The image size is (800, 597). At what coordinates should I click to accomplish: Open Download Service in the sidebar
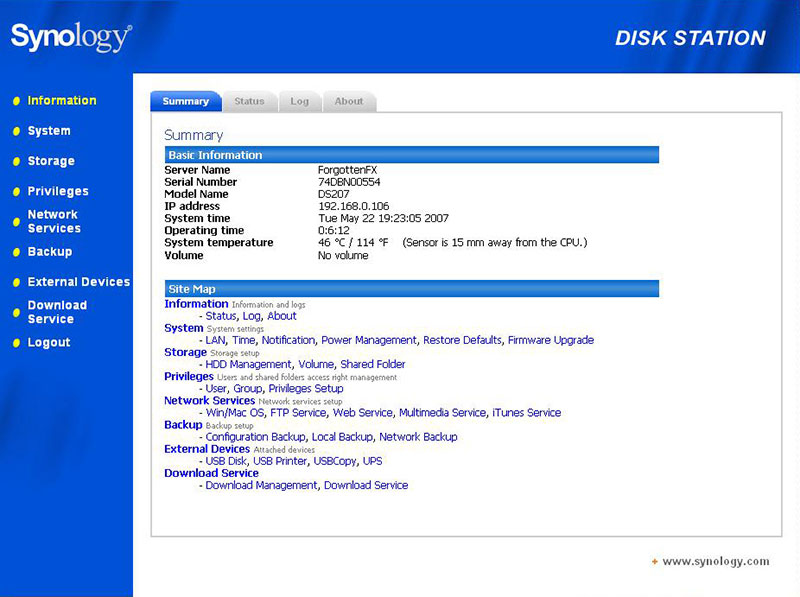[57, 312]
